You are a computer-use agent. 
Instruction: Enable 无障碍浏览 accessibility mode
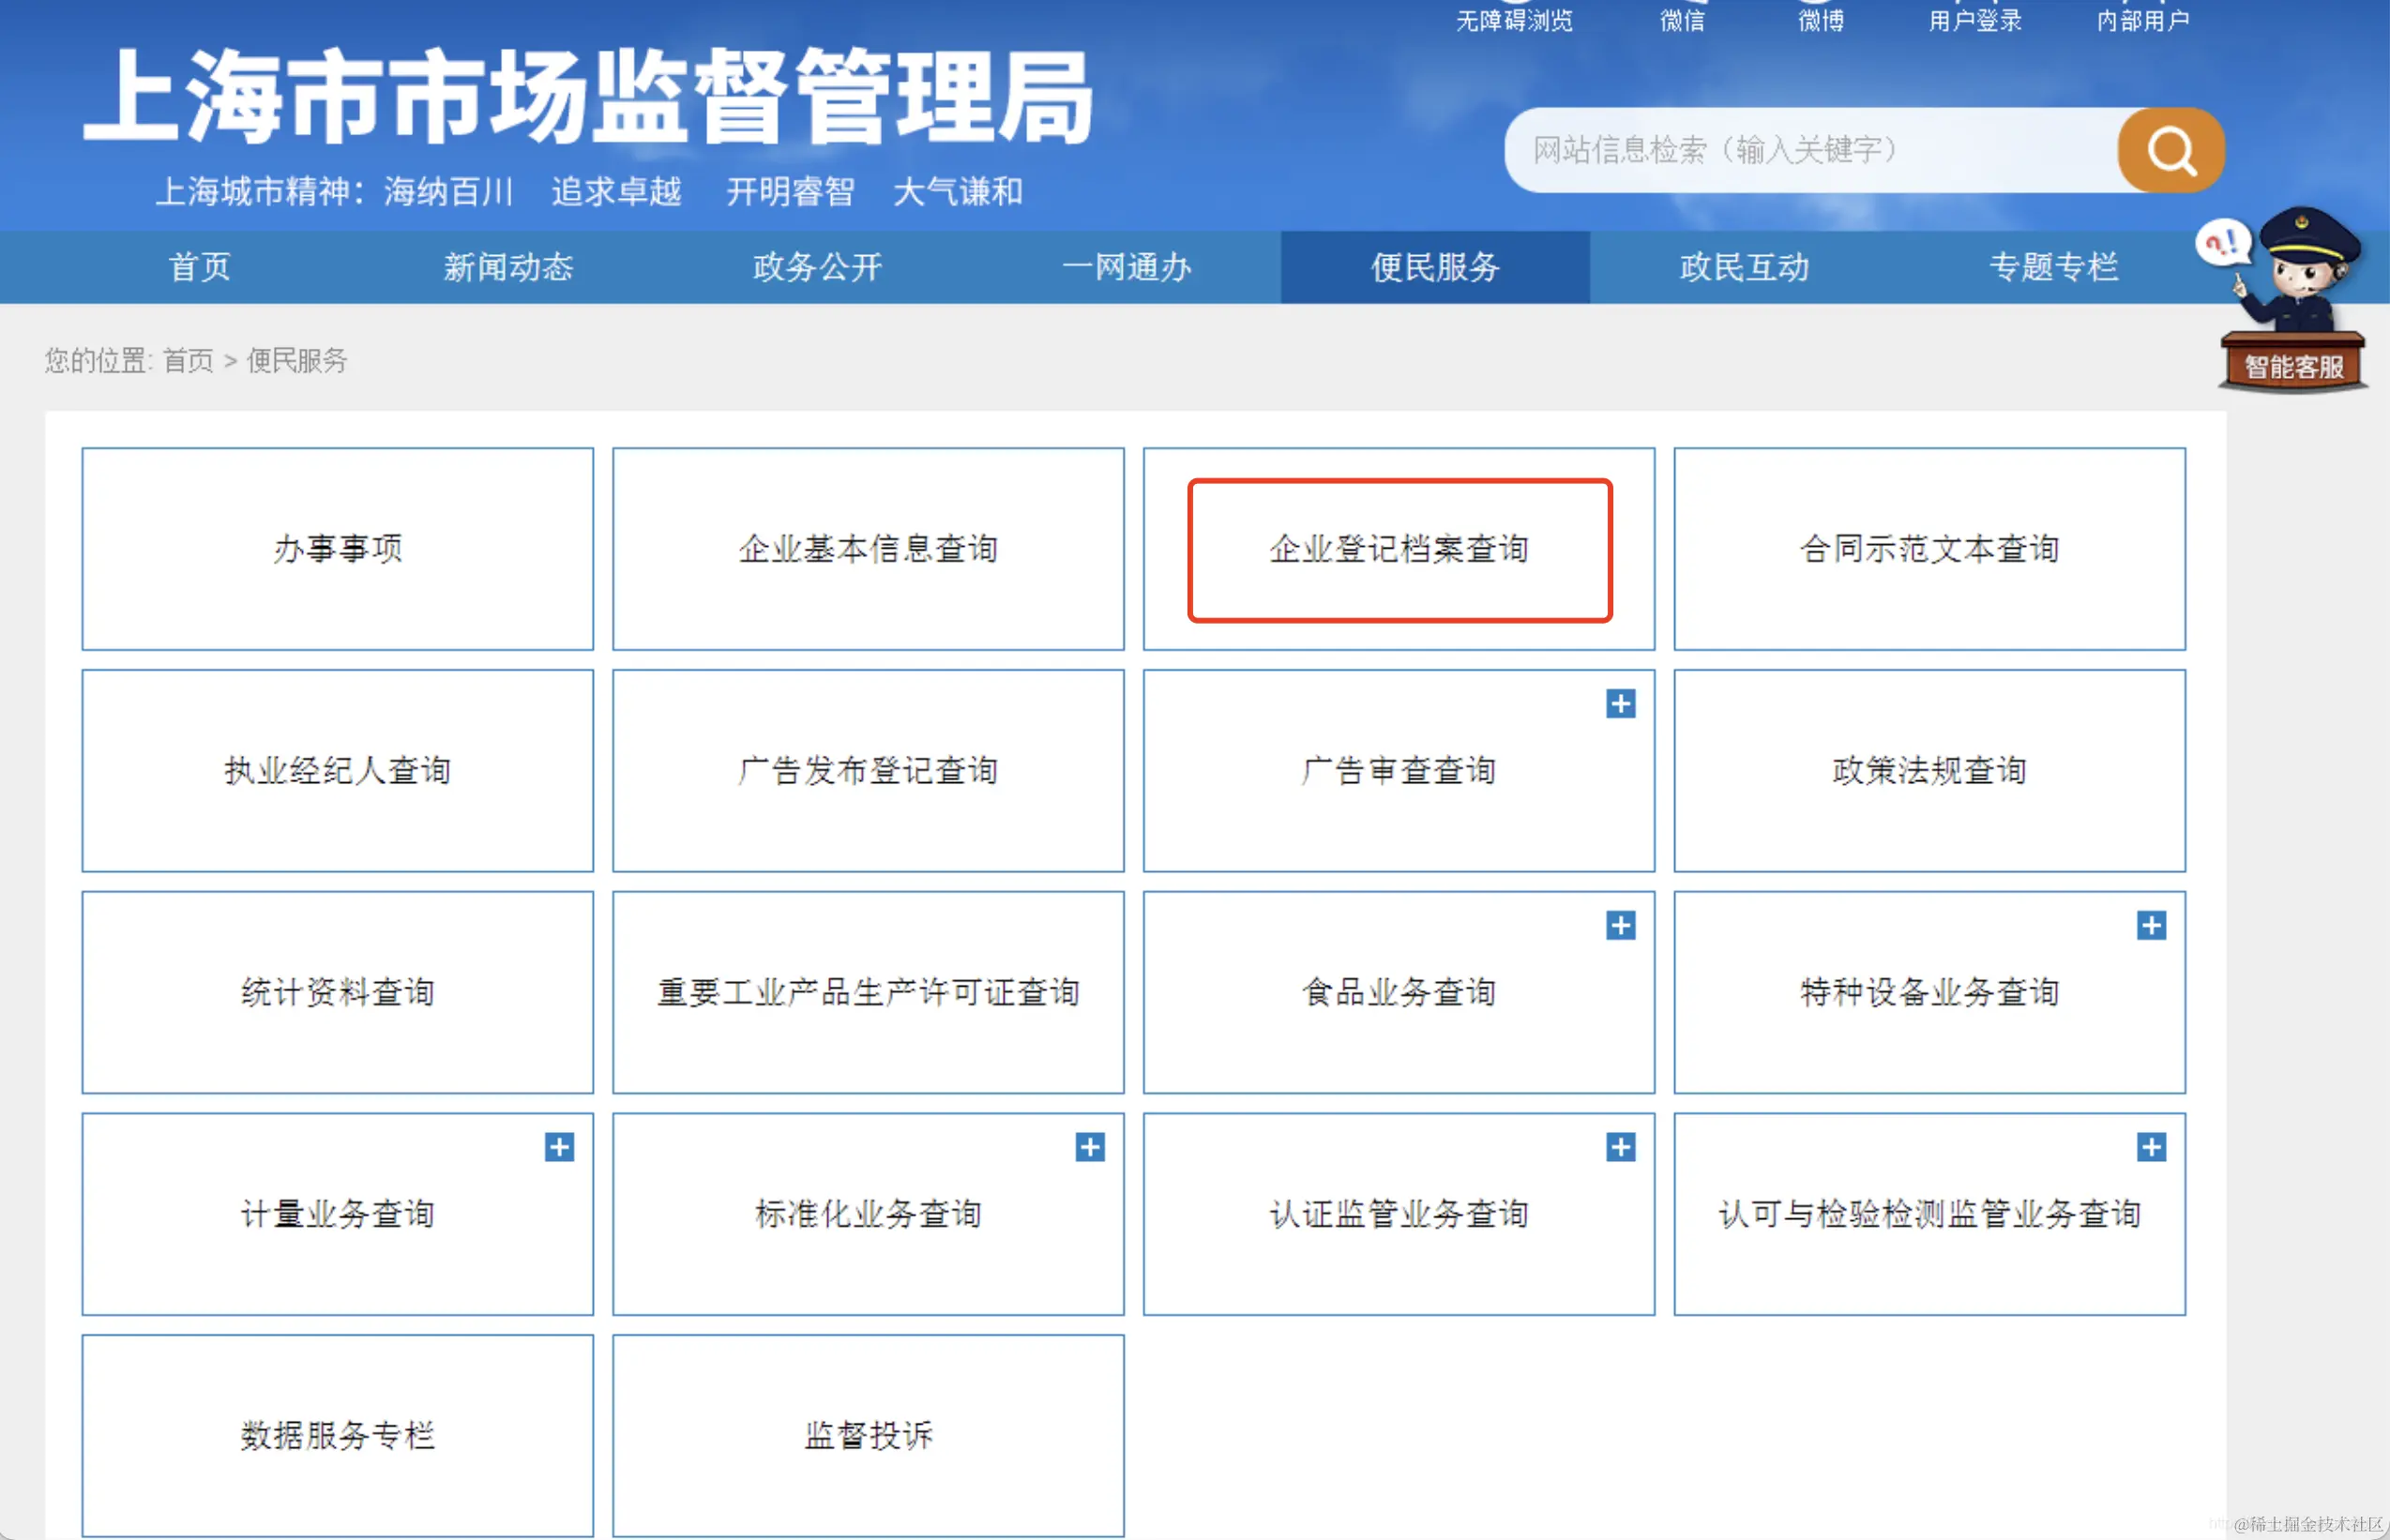[x=1514, y=20]
